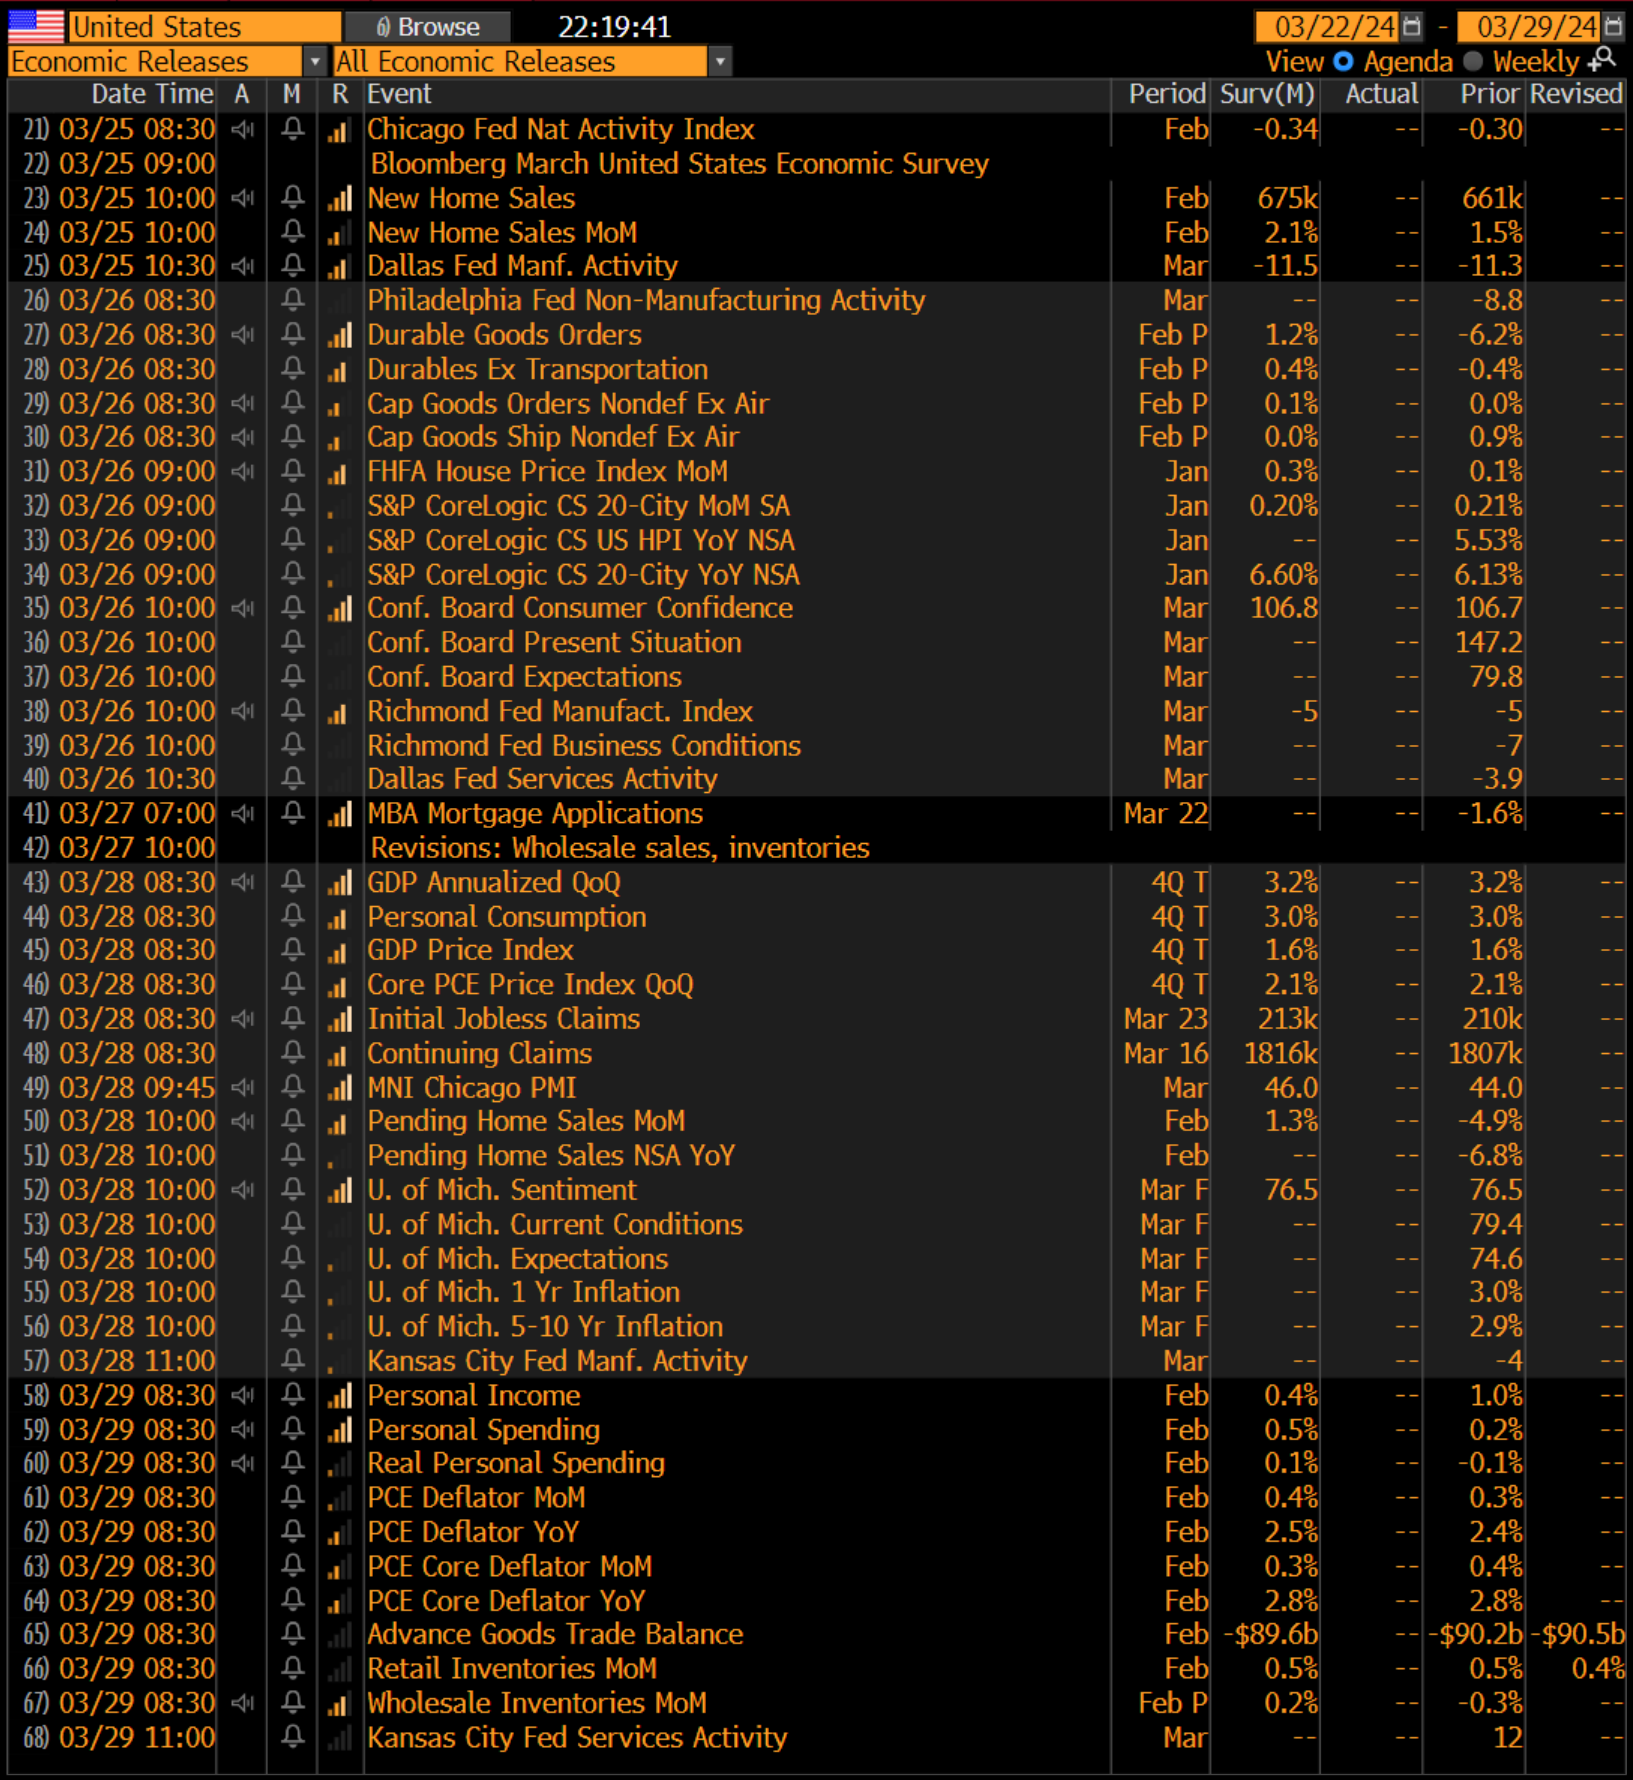Edit the 03/29/24 end date field

coord(1530,26)
